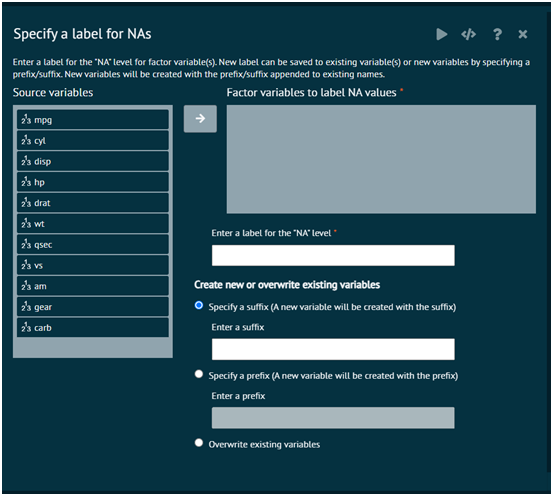Image resolution: width=553 pixels, height=496 pixels.
Task: Select the qsec variable
Action: pyautogui.click(x=93, y=244)
